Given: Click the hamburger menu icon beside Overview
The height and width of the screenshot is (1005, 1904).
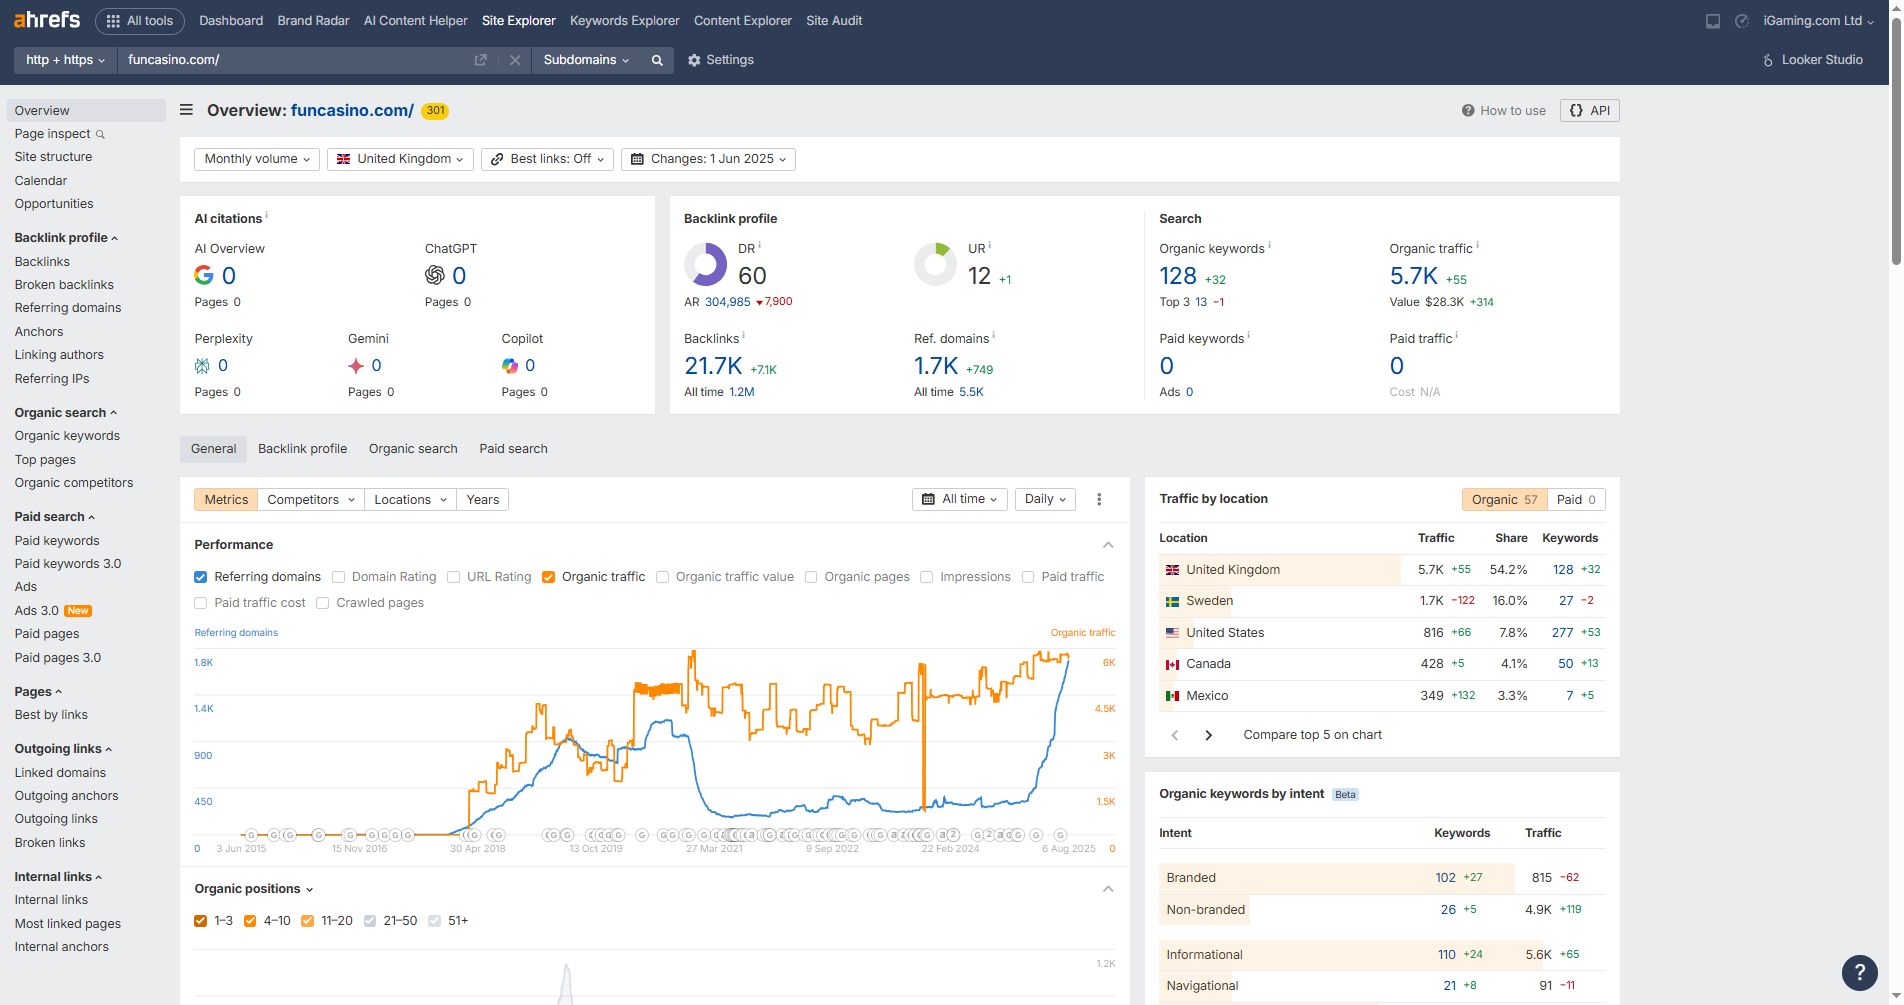Looking at the screenshot, I should (186, 110).
